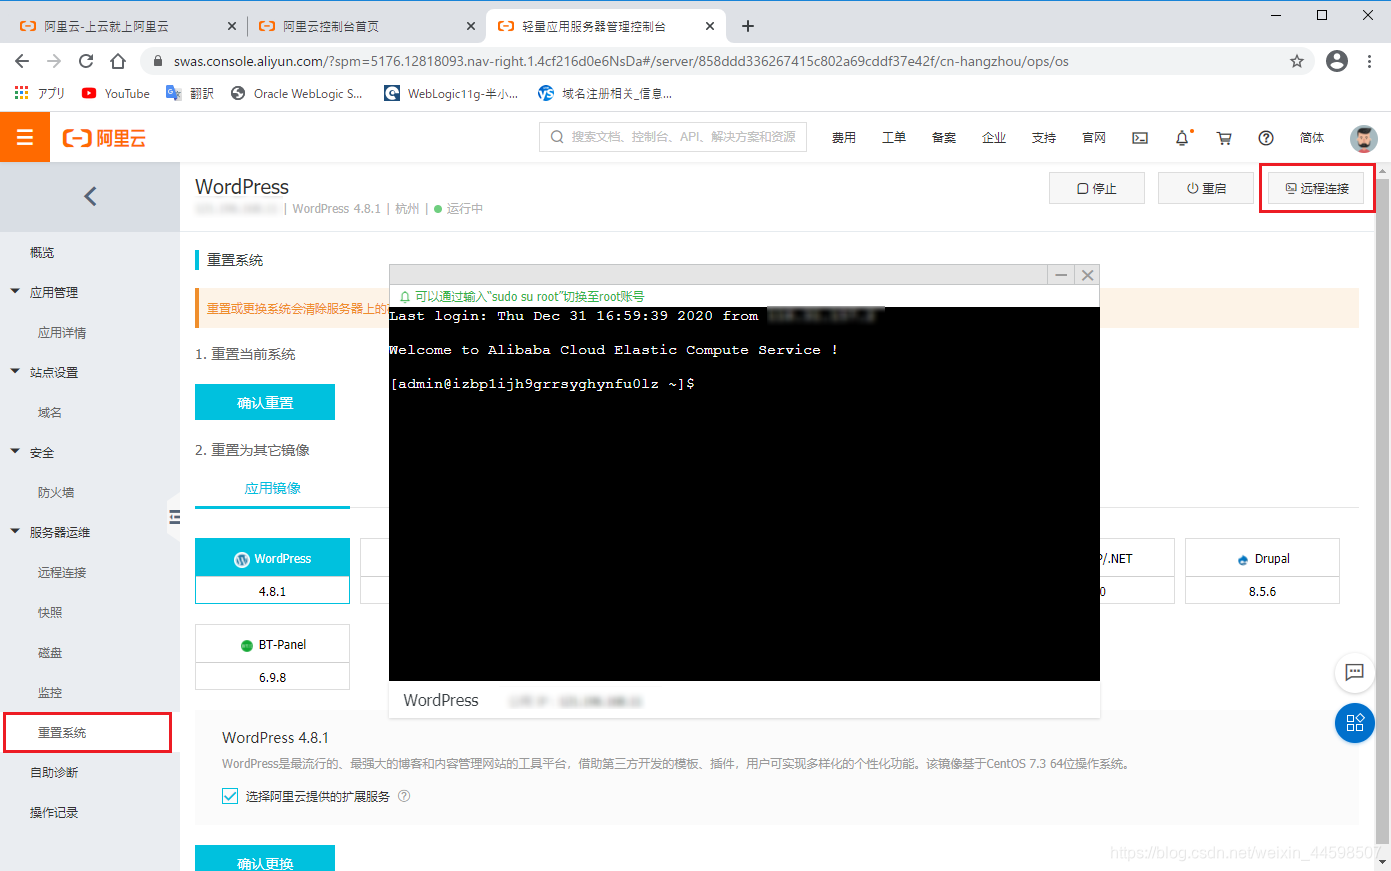
Task: Open 费用 in top navigation
Action: click(x=844, y=138)
